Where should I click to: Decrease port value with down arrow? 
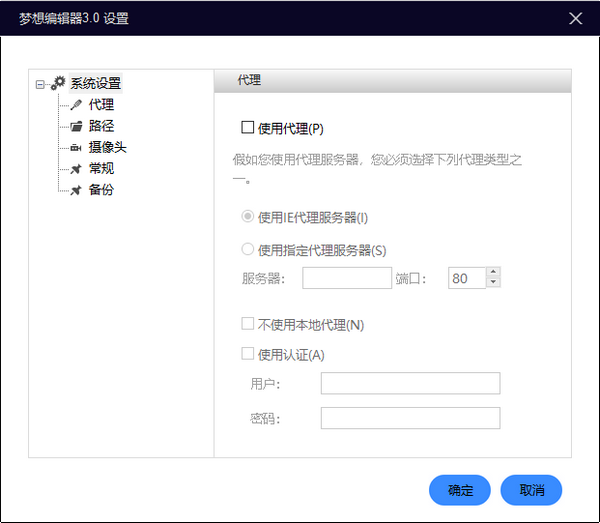[493, 283]
